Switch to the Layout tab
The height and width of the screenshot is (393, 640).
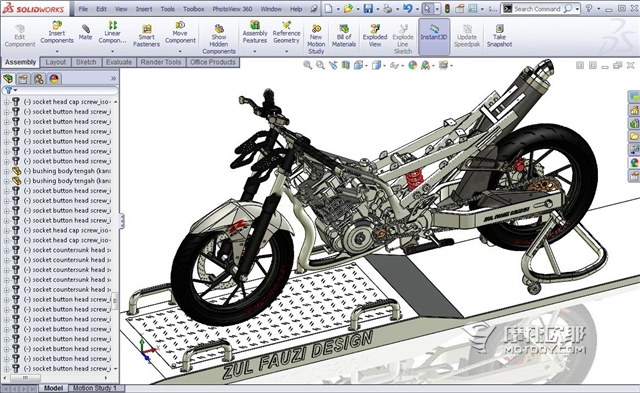(56, 62)
